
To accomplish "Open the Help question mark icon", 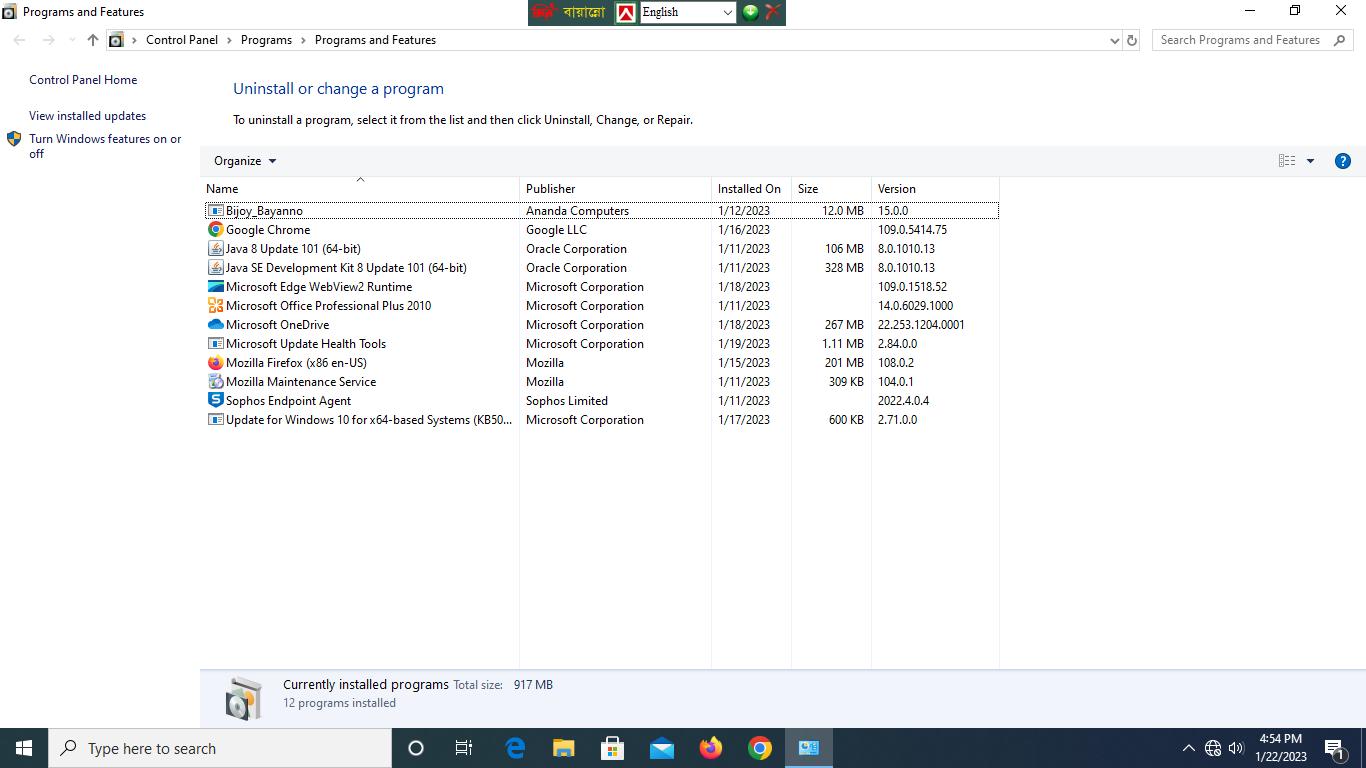I will pos(1343,161).
